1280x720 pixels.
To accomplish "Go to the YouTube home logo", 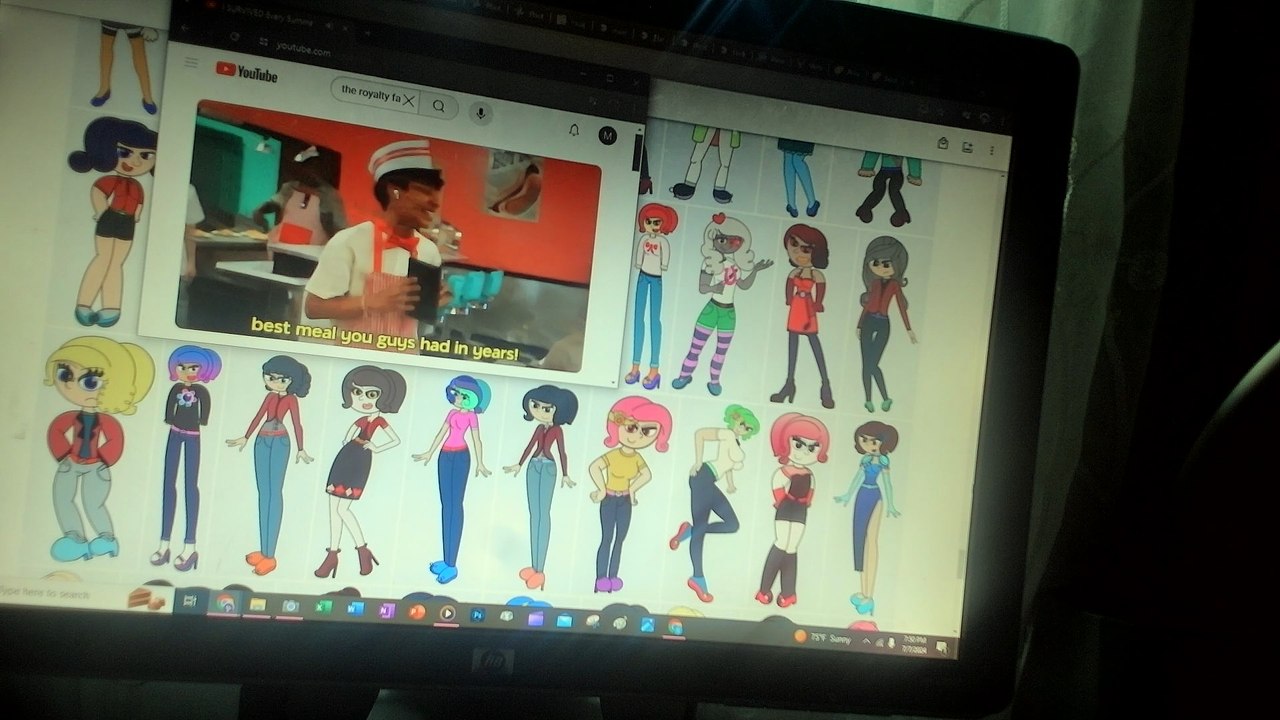I will point(246,72).
